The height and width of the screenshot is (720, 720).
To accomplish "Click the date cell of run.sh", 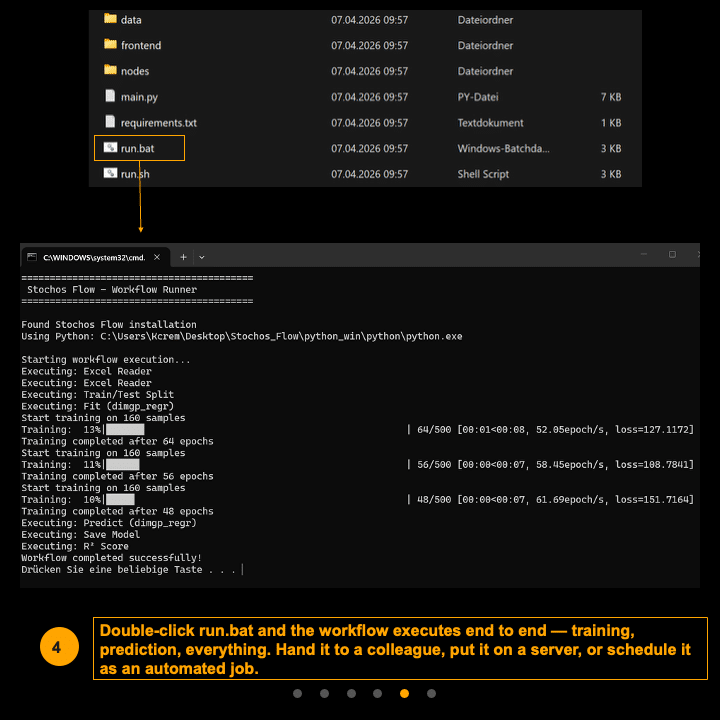I will 369,174.
